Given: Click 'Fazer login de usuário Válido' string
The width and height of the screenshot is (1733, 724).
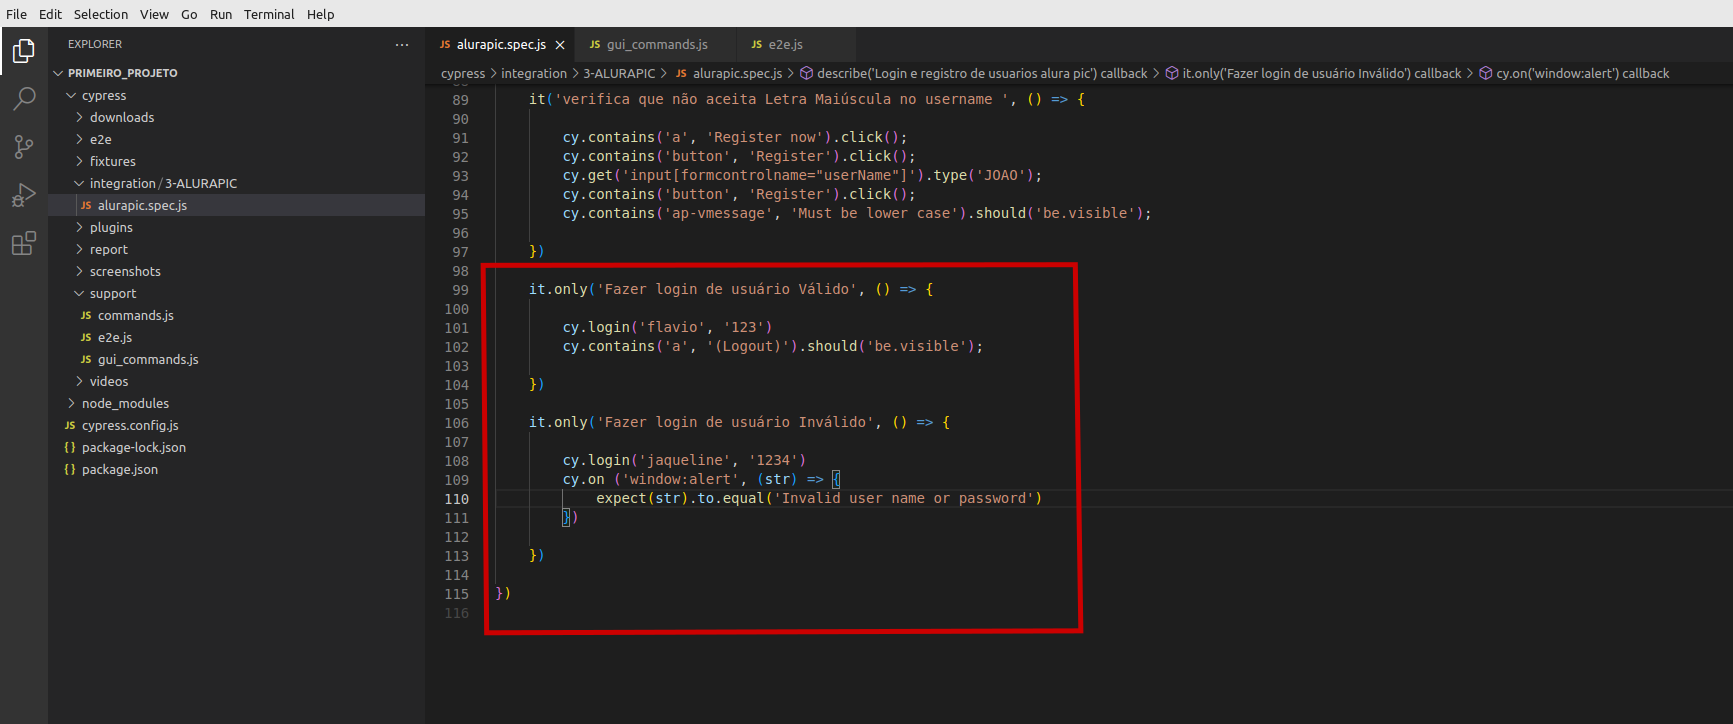Looking at the screenshot, I should pos(727,290).
